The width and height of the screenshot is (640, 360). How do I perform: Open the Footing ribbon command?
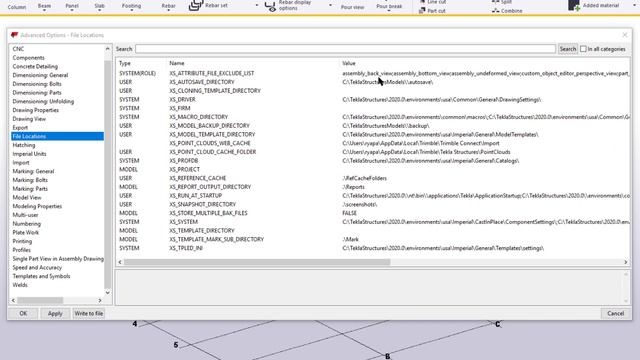(x=131, y=7)
